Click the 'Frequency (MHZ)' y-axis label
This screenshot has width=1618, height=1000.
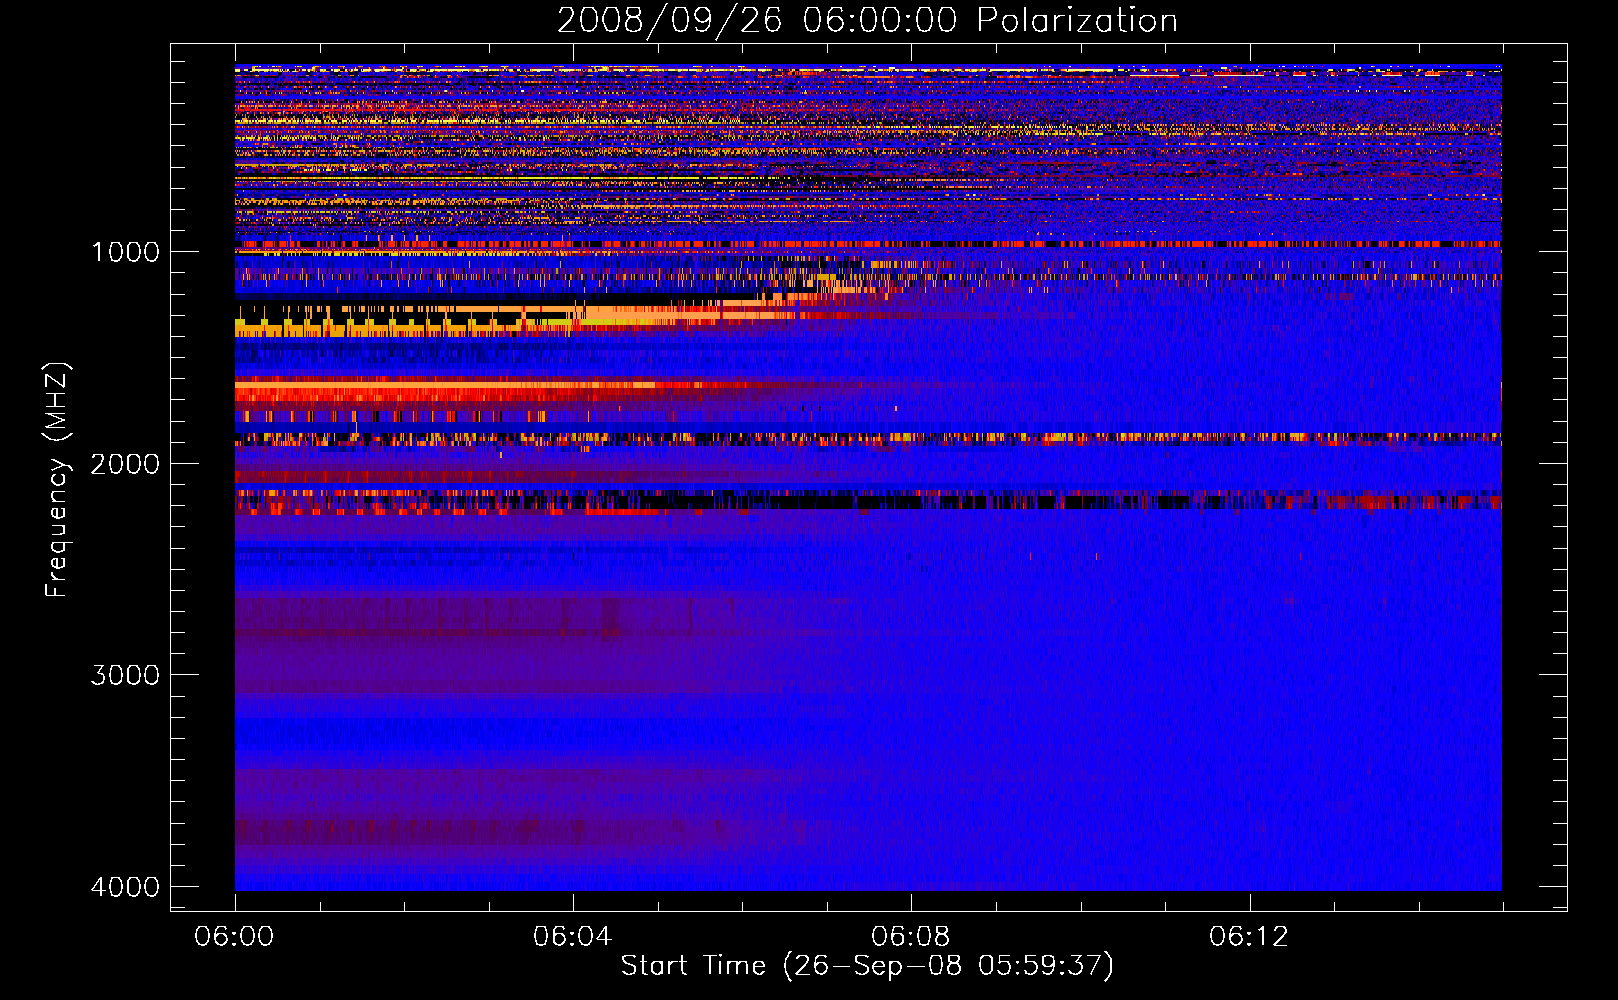(x=57, y=480)
